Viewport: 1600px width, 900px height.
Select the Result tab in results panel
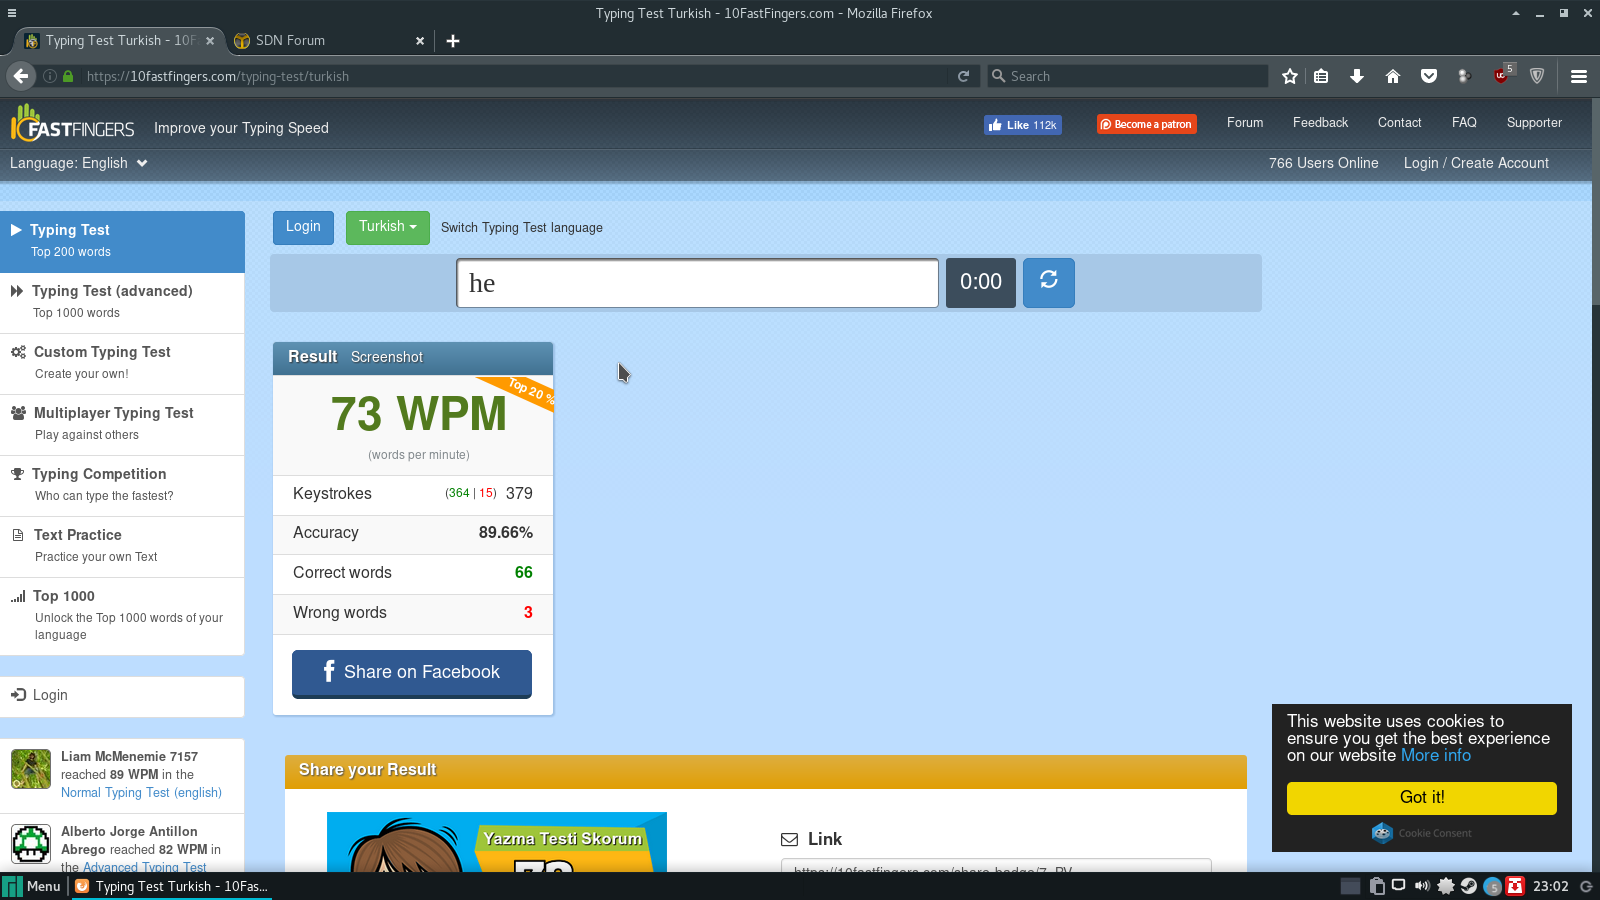click(312, 357)
